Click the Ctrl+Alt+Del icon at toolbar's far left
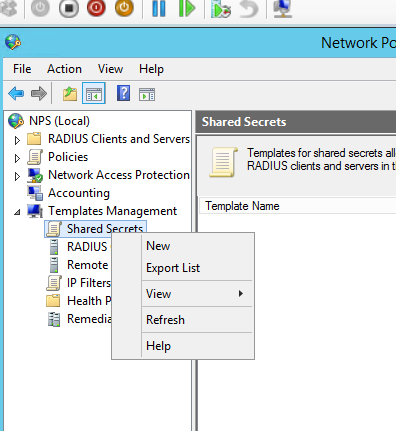Screen dimensions: 396x431 [x=8, y=8]
